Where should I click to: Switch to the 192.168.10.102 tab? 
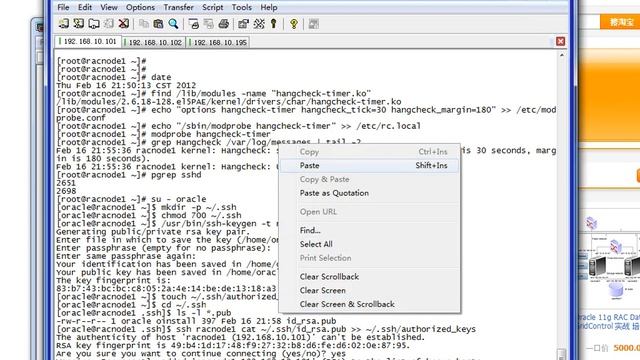153,42
